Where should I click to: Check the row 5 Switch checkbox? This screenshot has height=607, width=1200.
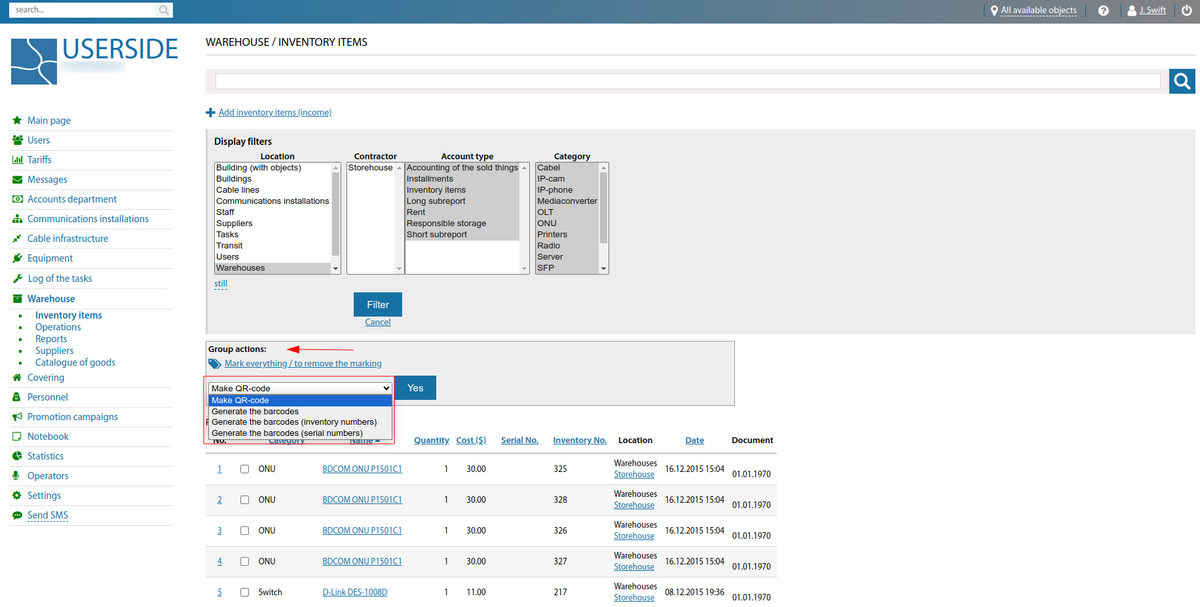(245, 592)
